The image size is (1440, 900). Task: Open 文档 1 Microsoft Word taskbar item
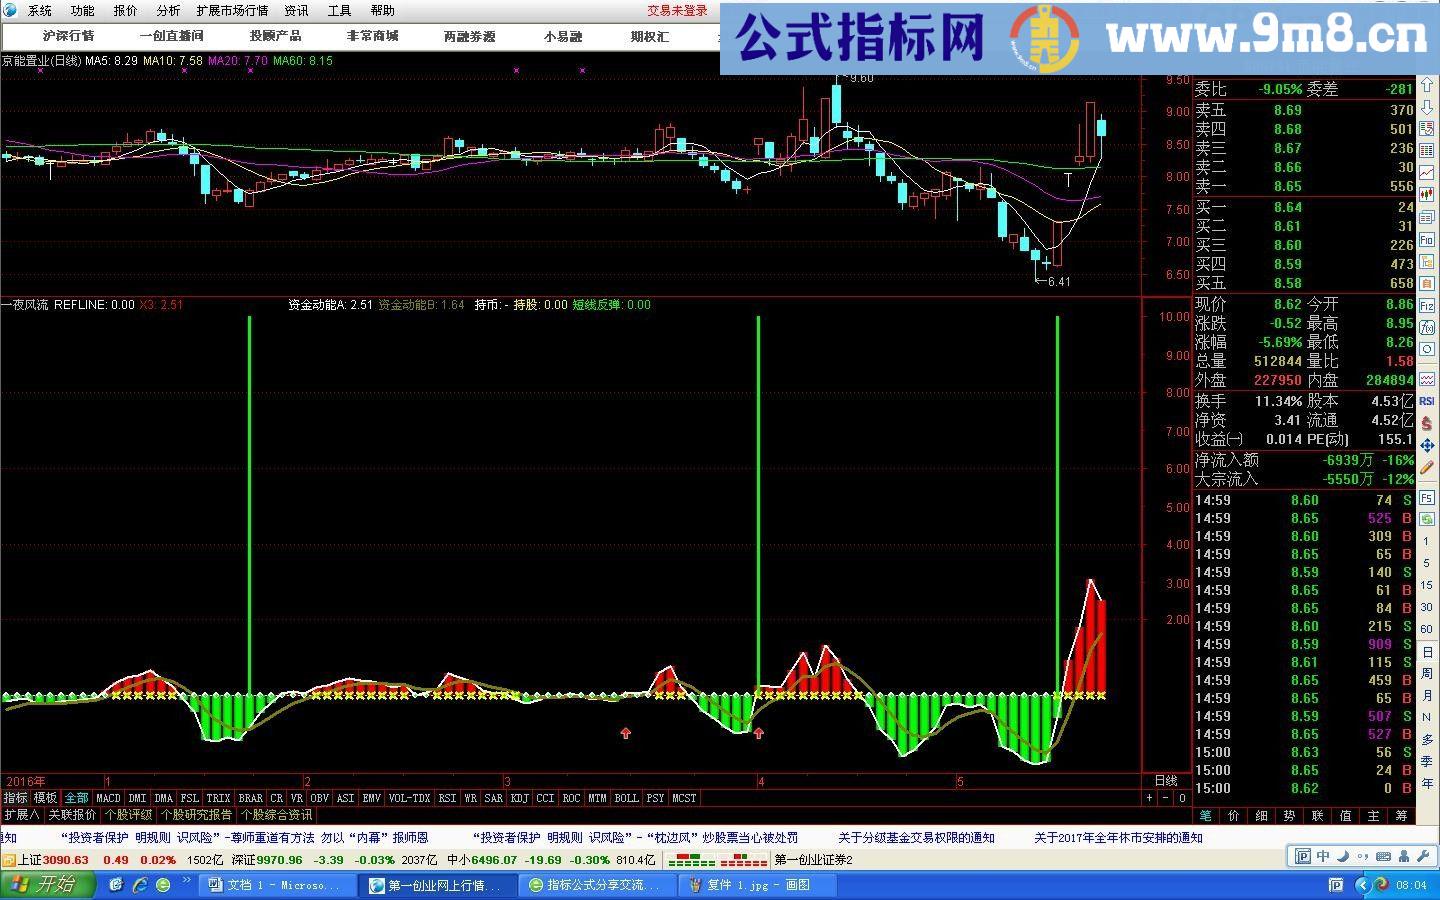(x=278, y=885)
